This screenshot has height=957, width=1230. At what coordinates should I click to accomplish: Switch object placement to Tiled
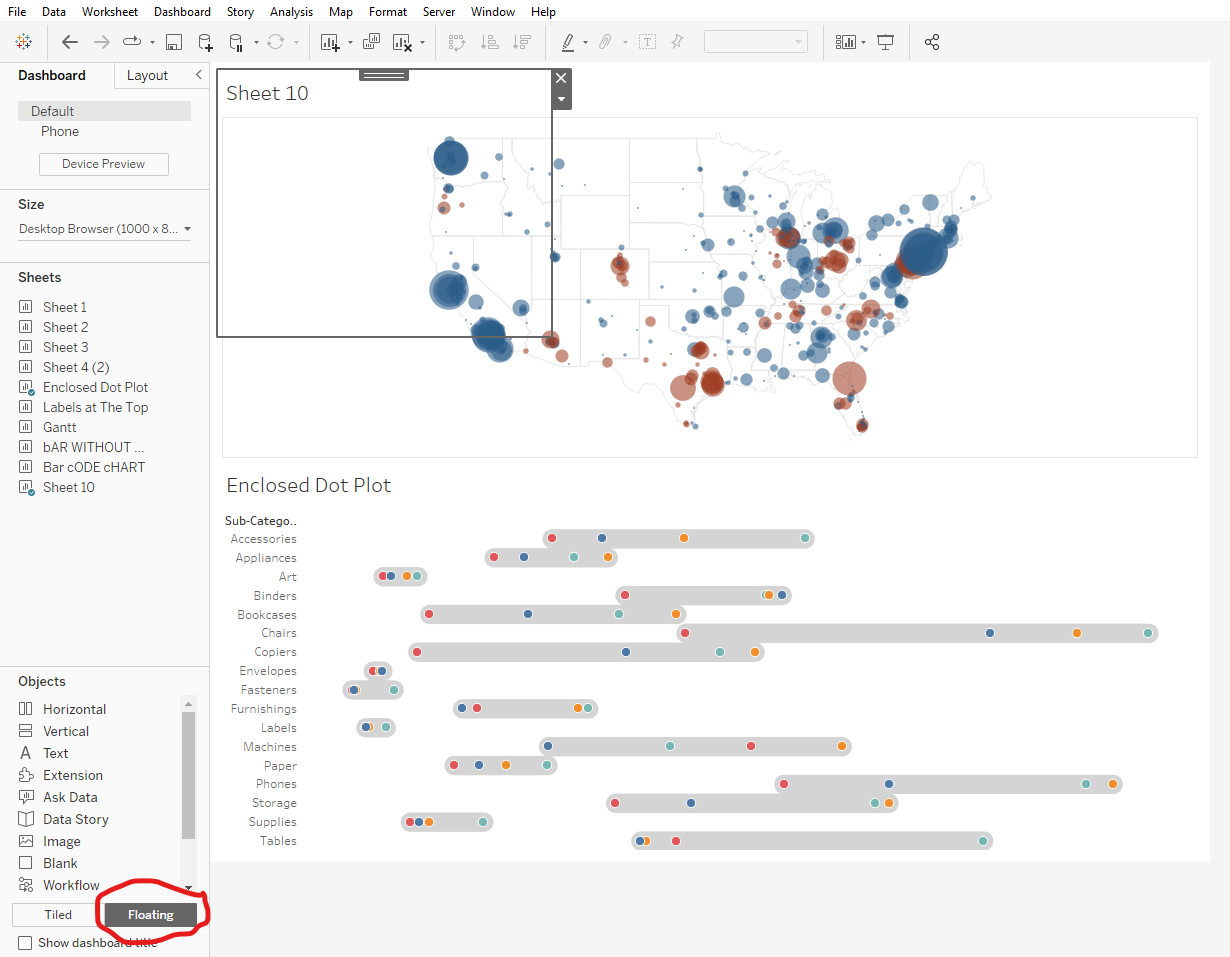tap(58, 915)
